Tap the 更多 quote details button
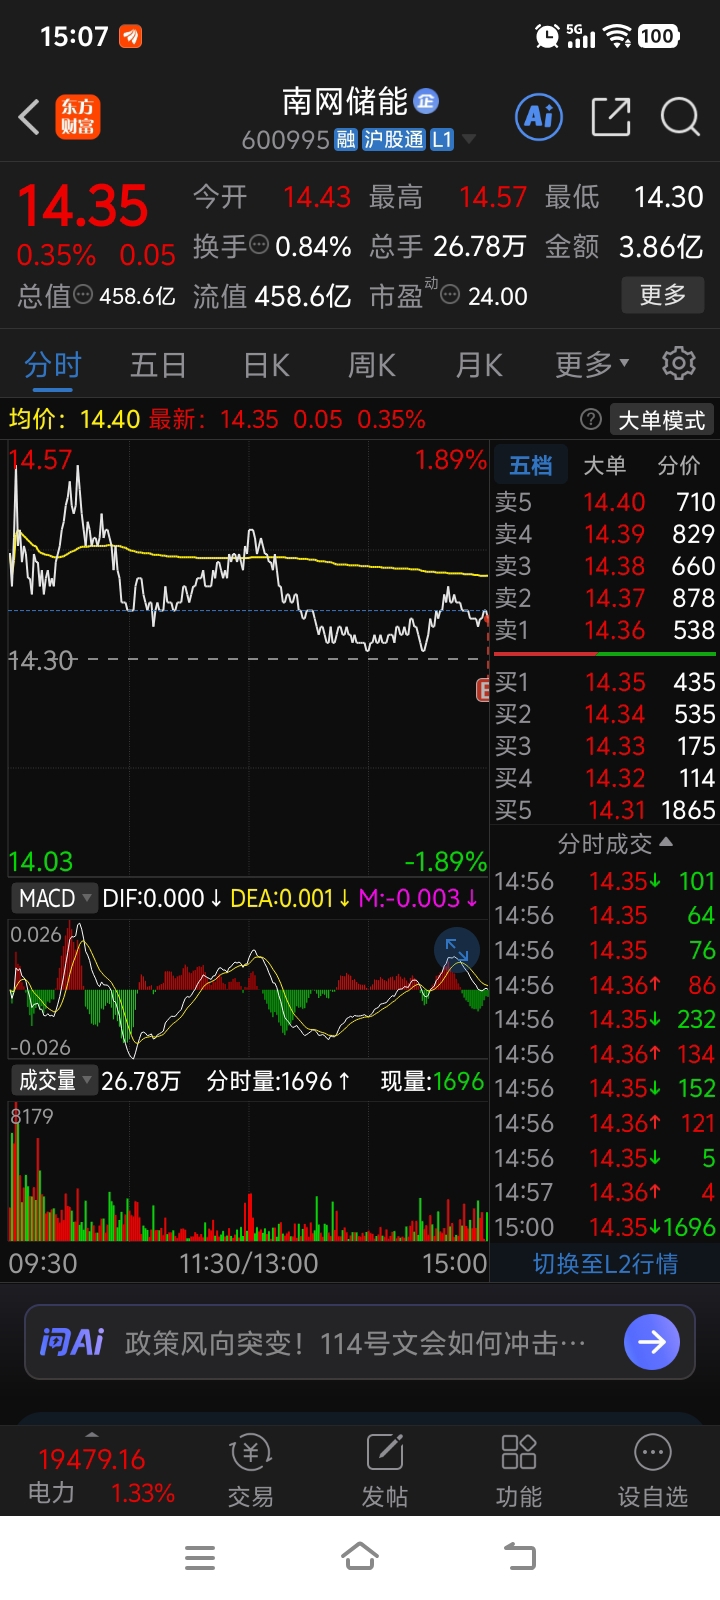720x1600 pixels. [x=663, y=295]
